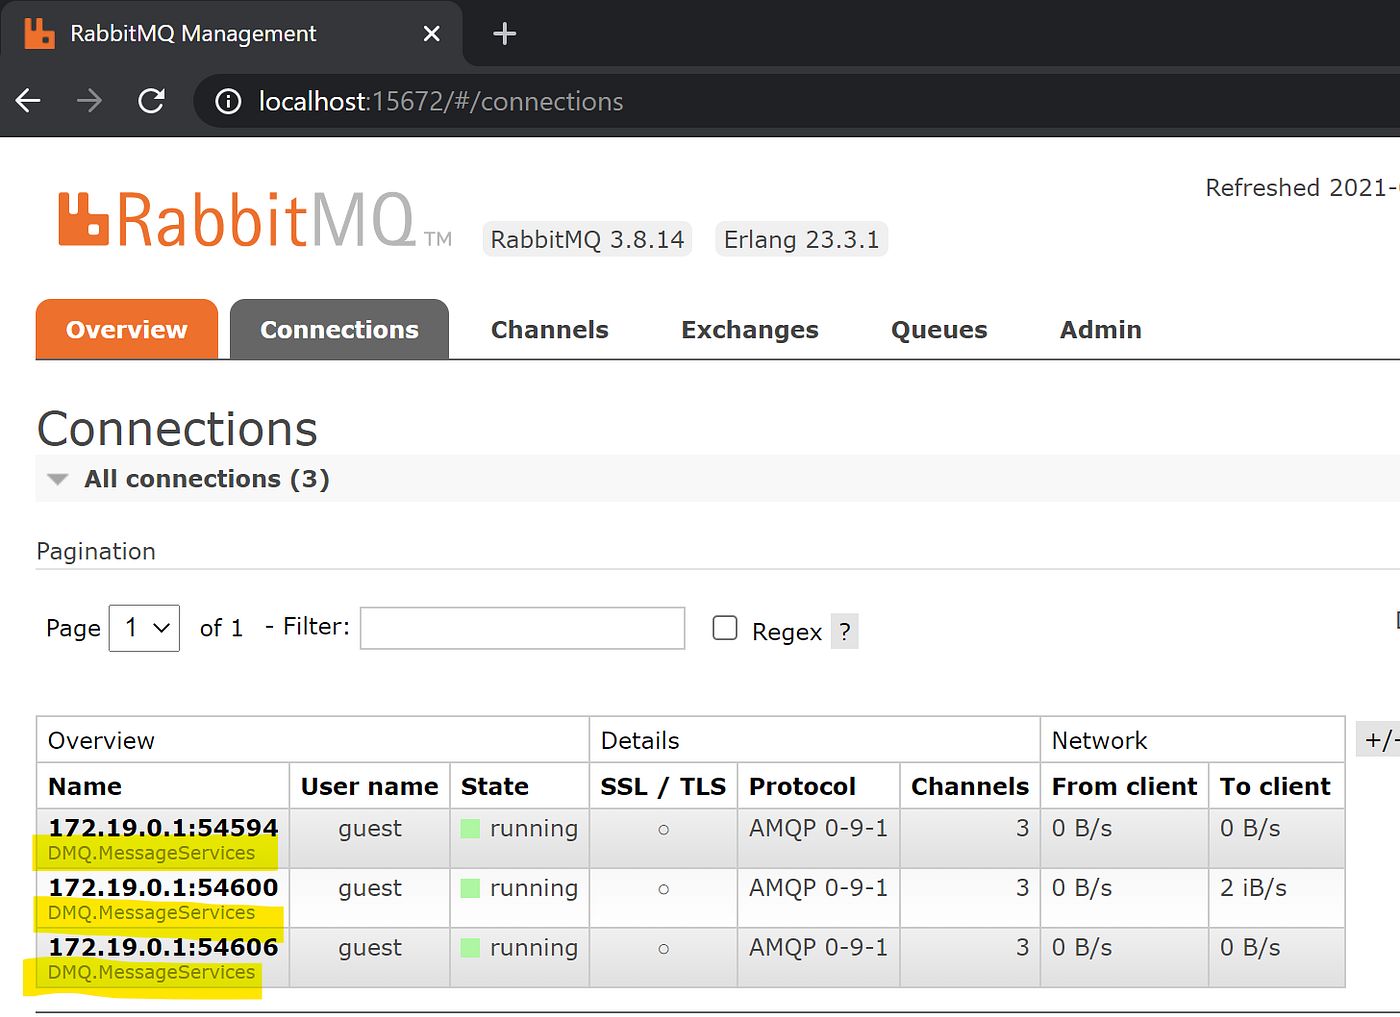1400x1017 pixels.
Task: Click the browser back arrow
Action: 27,100
